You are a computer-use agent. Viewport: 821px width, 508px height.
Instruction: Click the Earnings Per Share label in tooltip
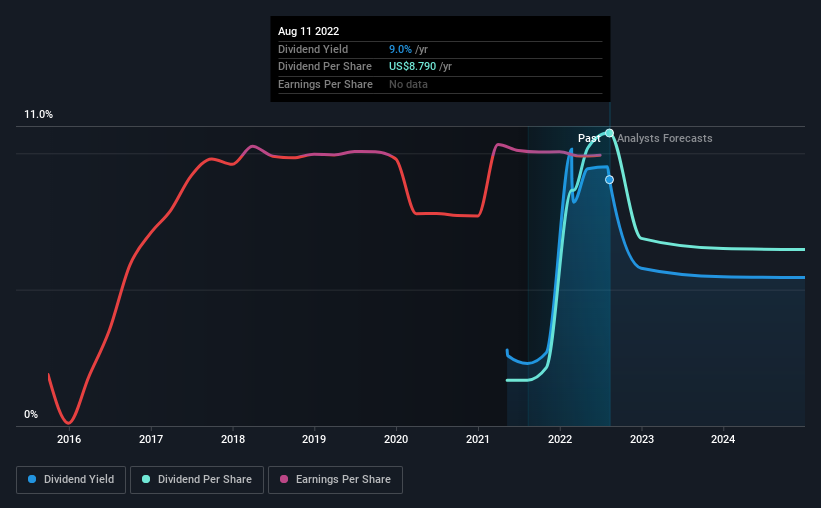pos(326,84)
